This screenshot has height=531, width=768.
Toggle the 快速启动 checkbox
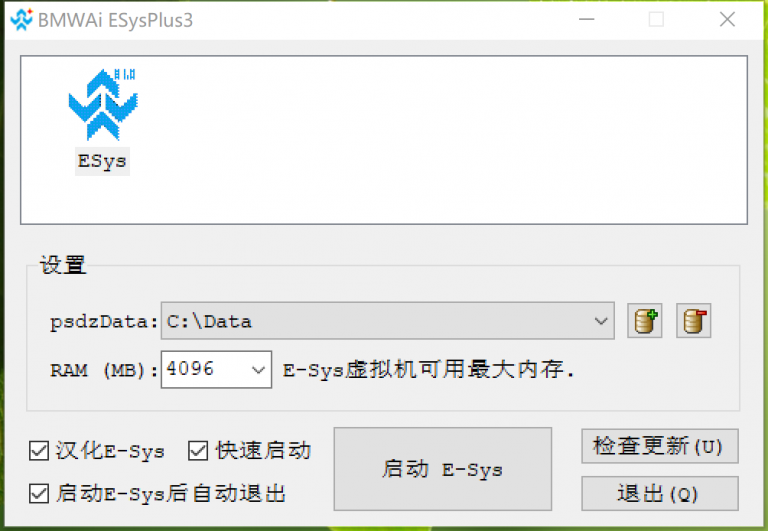click(198, 451)
